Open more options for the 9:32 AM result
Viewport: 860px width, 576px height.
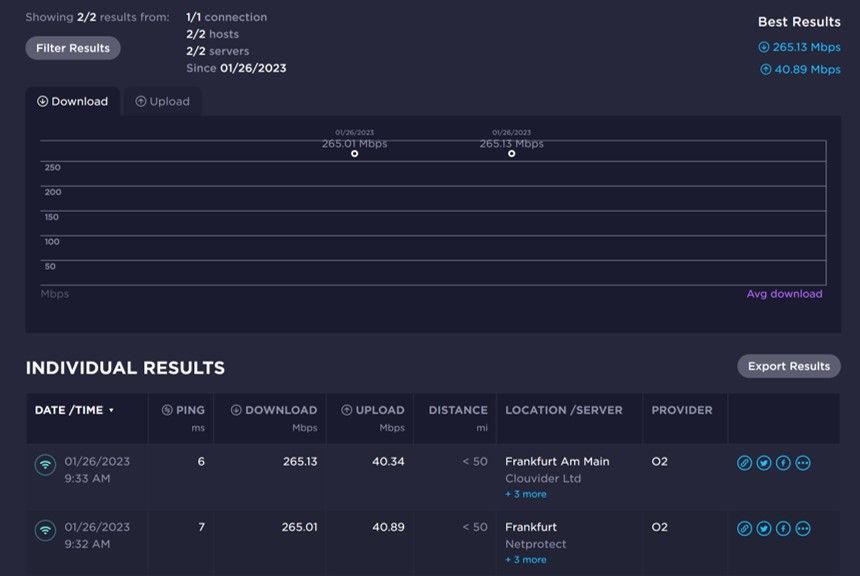(x=803, y=528)
